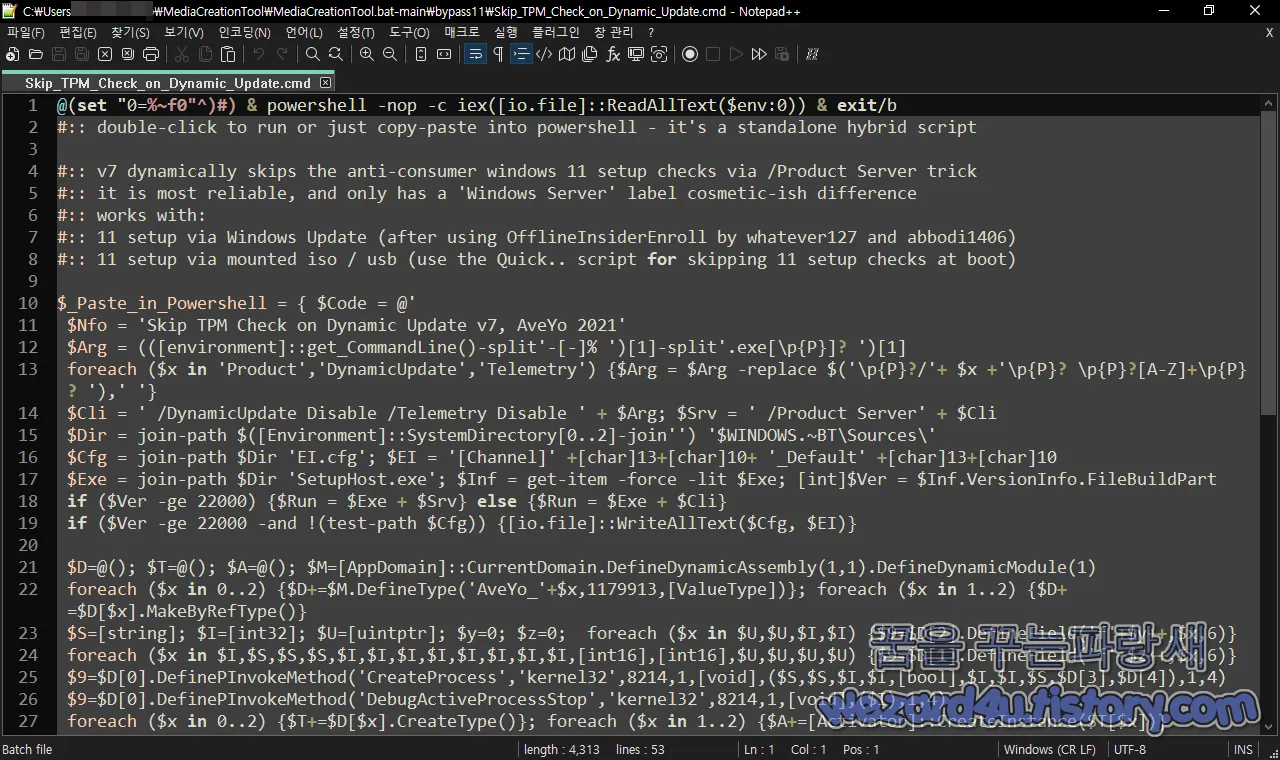Open the Function List fx icon

[613, 54]
